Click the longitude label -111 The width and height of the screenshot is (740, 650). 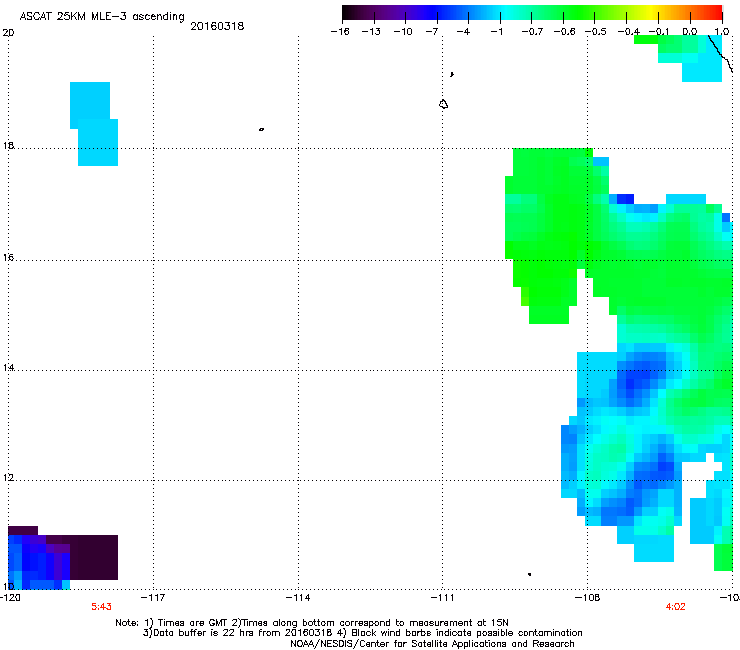point(442,598)
